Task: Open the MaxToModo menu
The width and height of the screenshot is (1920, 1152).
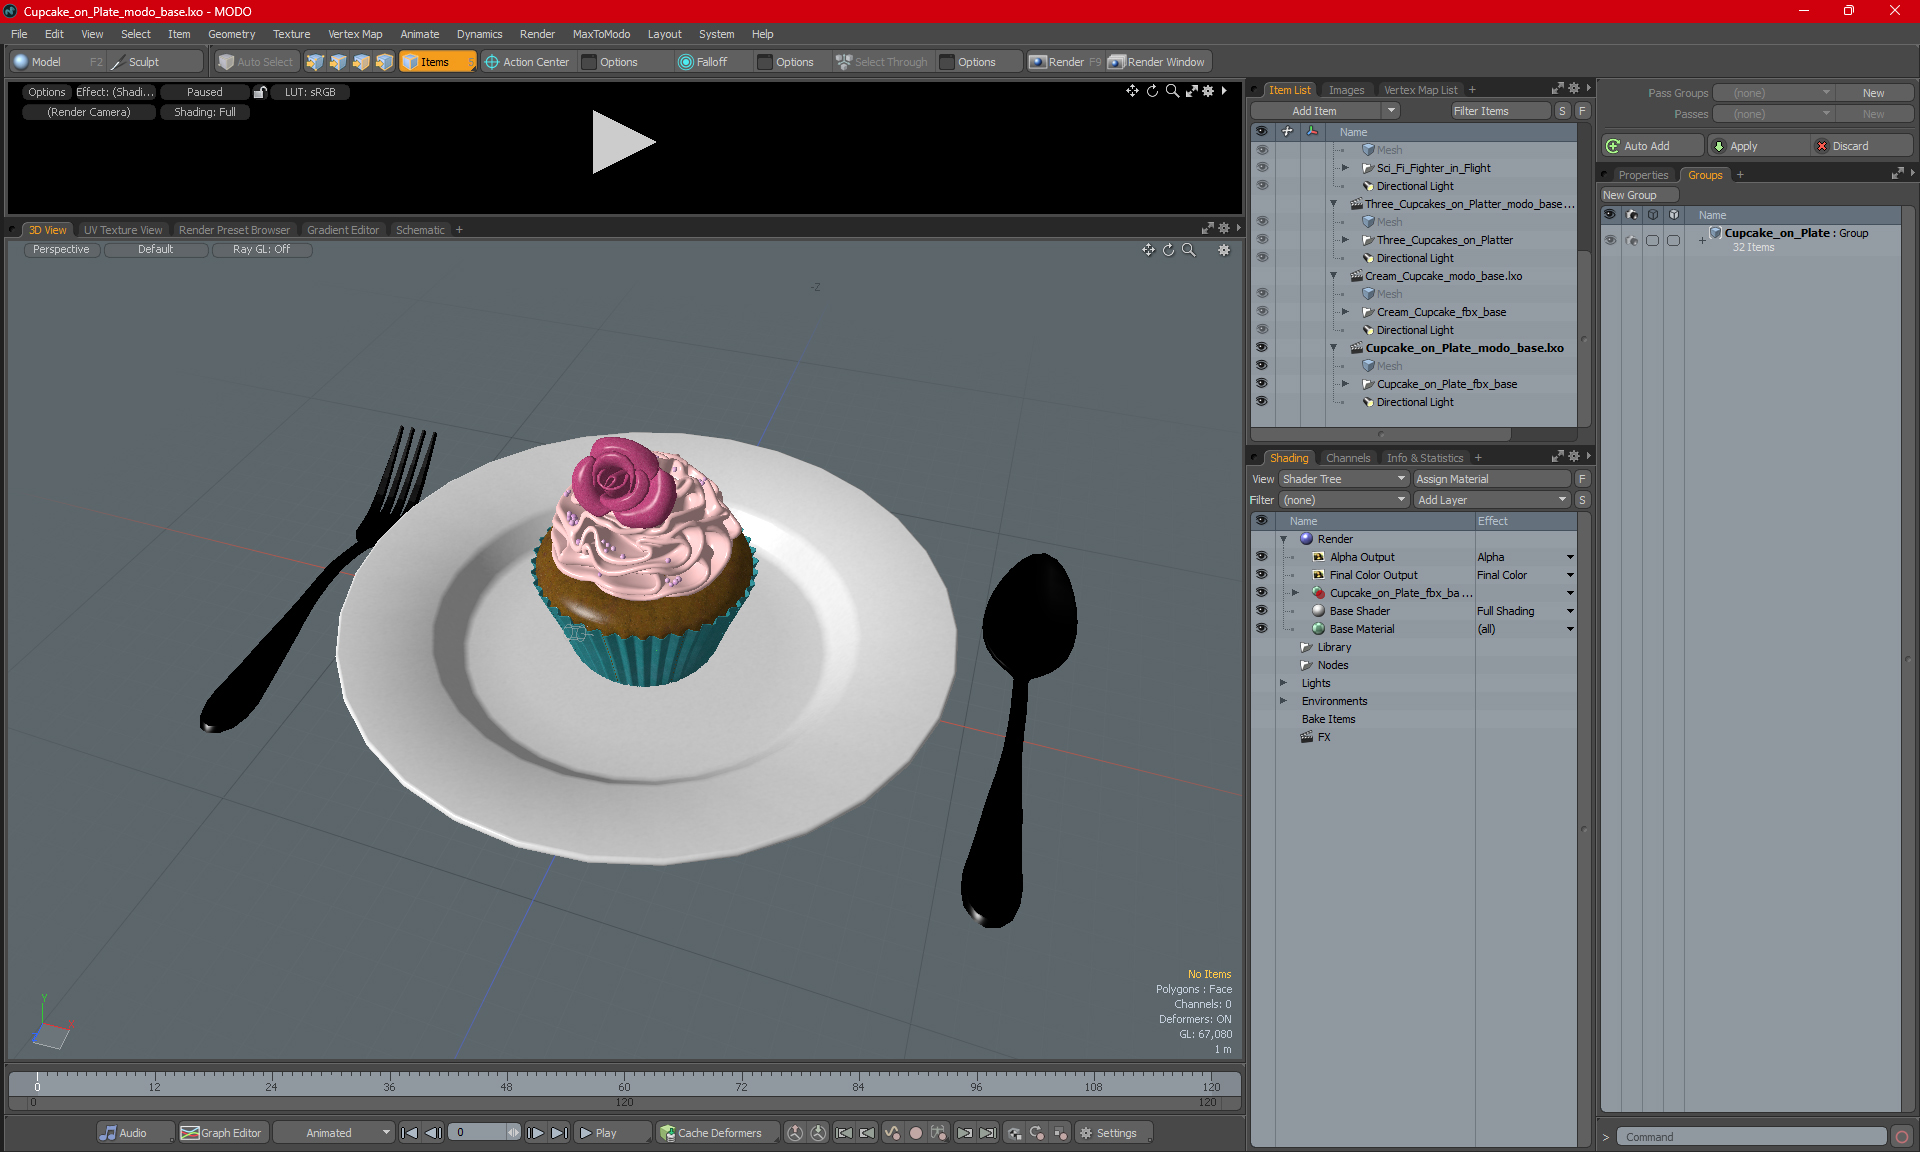Action: click(x=601, y=34)
